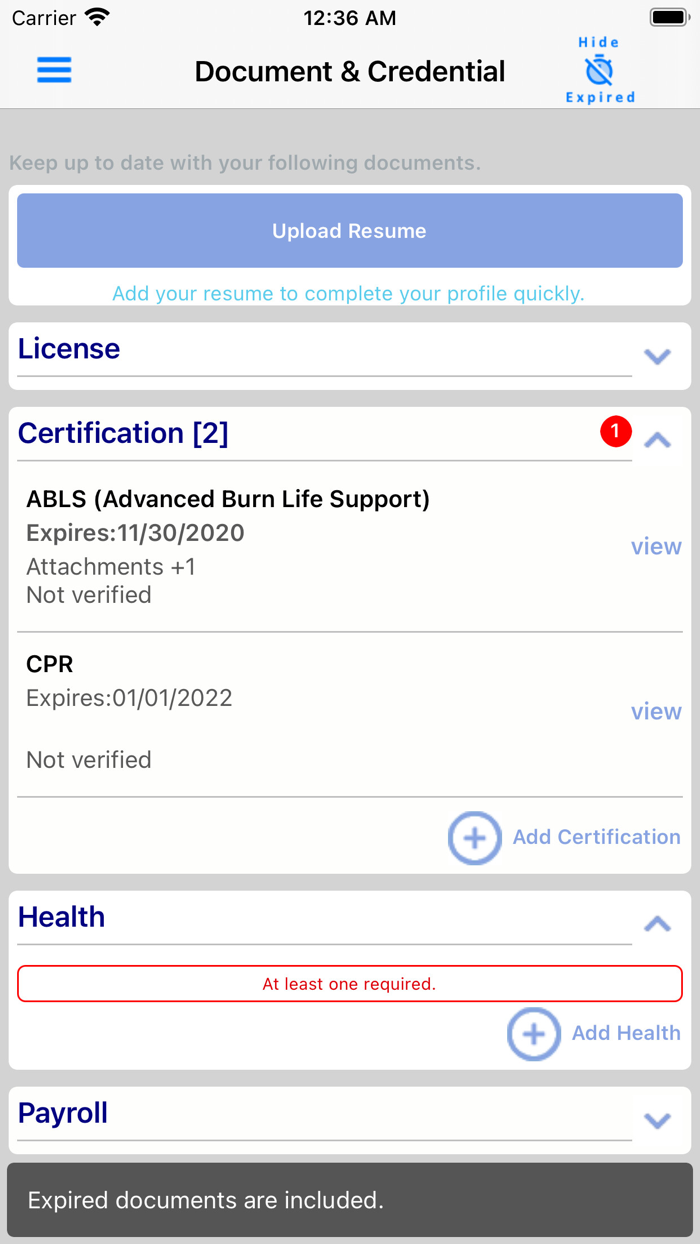Collapse the Health section chevron
Screen dimensions: 700x1244
pos(657,924)
